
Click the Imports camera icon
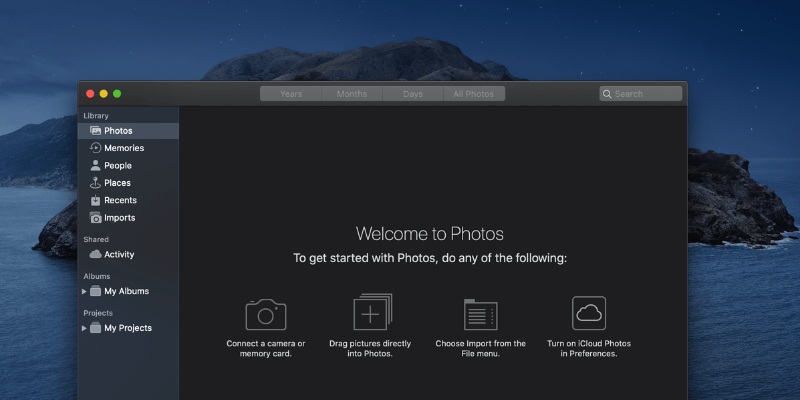tap(95, 218)
